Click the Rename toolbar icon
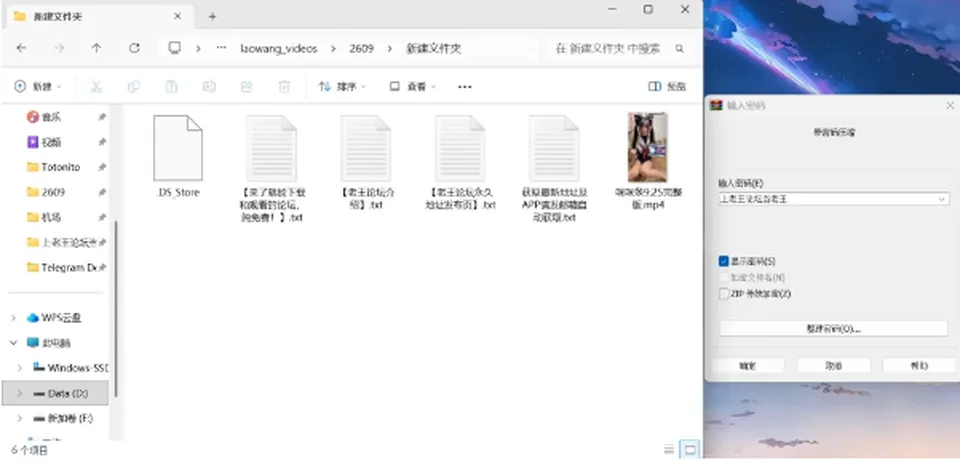 (209, 87)
